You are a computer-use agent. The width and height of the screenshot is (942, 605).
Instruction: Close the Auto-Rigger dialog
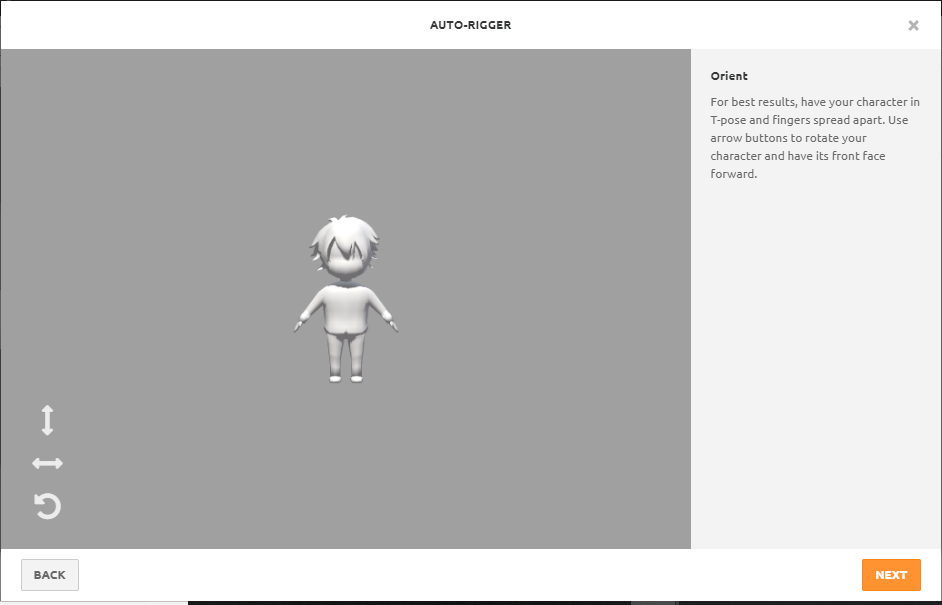point(913,25)
